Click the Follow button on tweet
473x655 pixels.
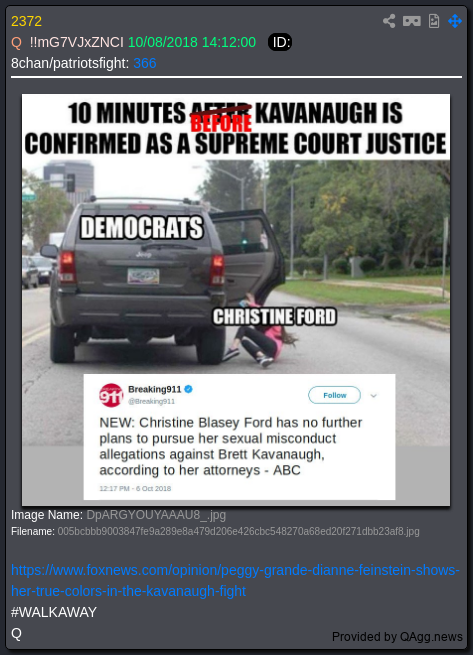coord(334,395)
